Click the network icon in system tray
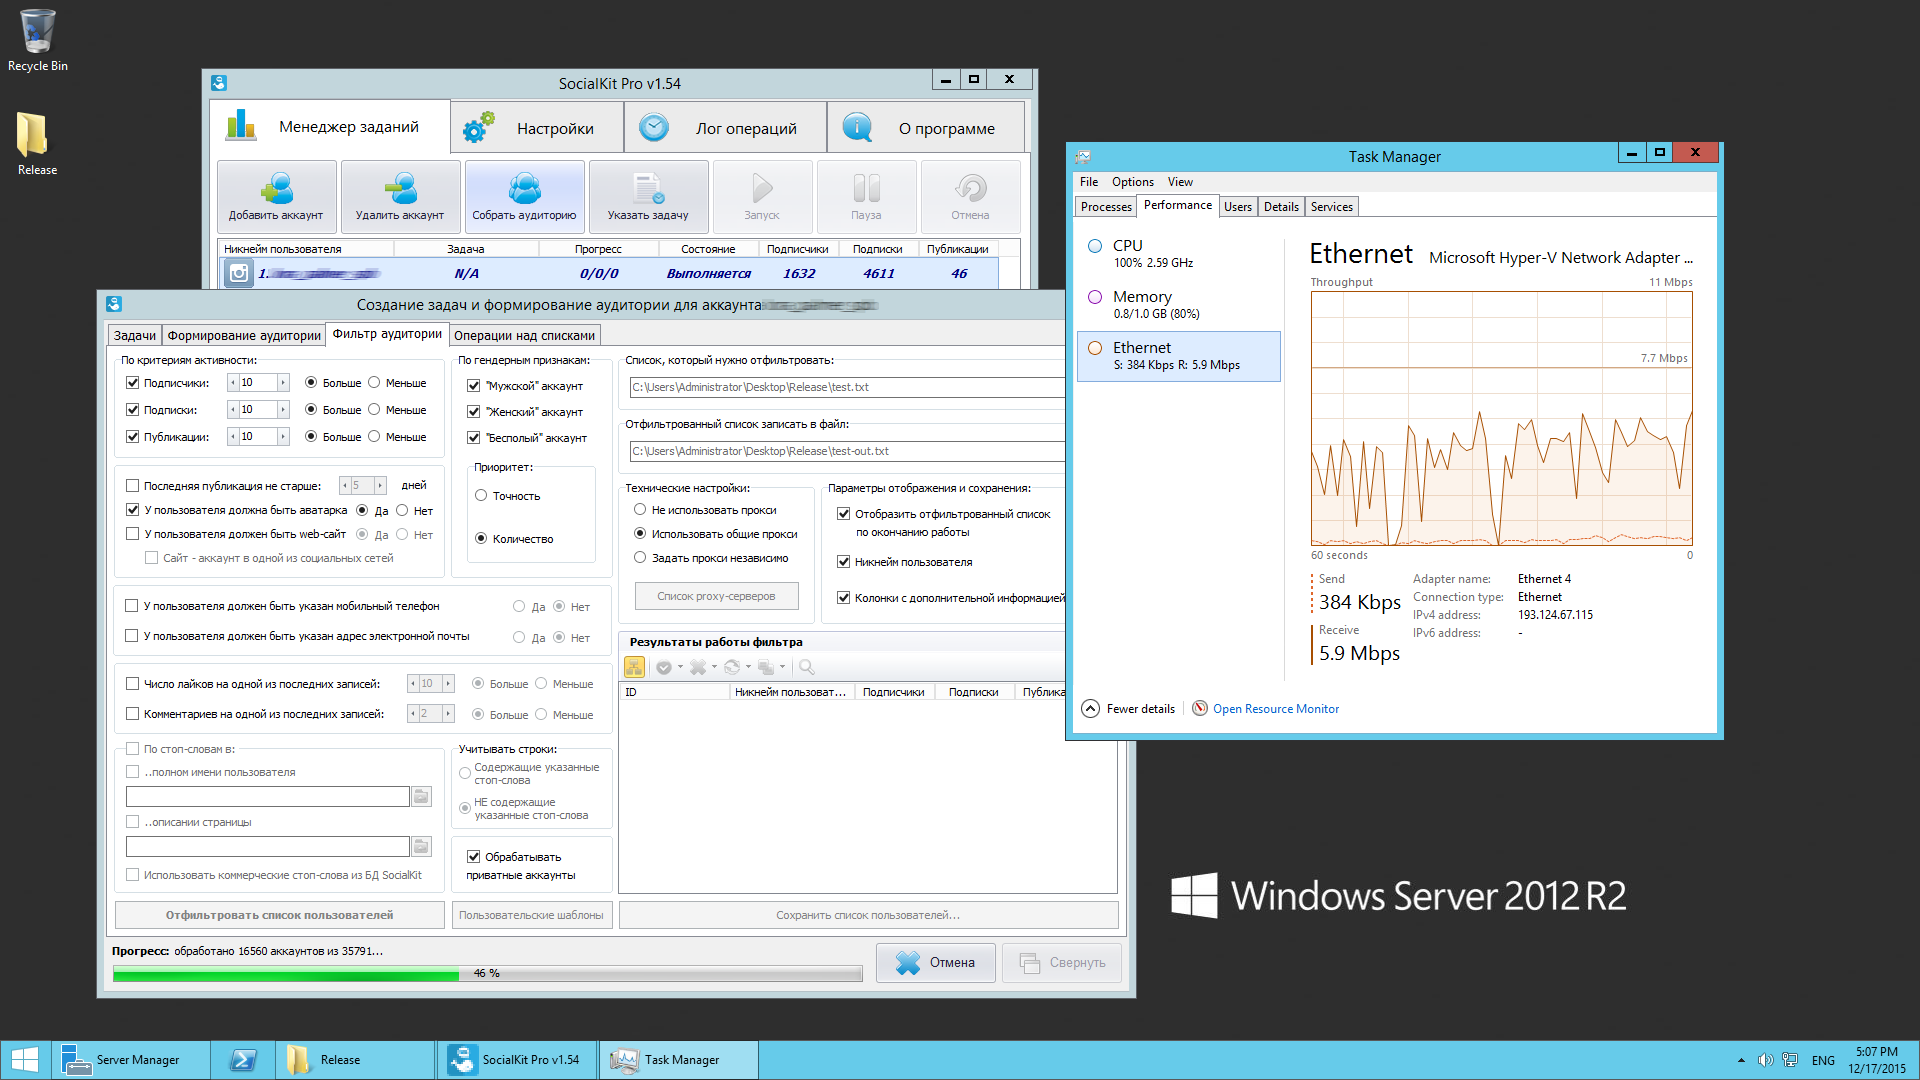 pos(1790,1060)
